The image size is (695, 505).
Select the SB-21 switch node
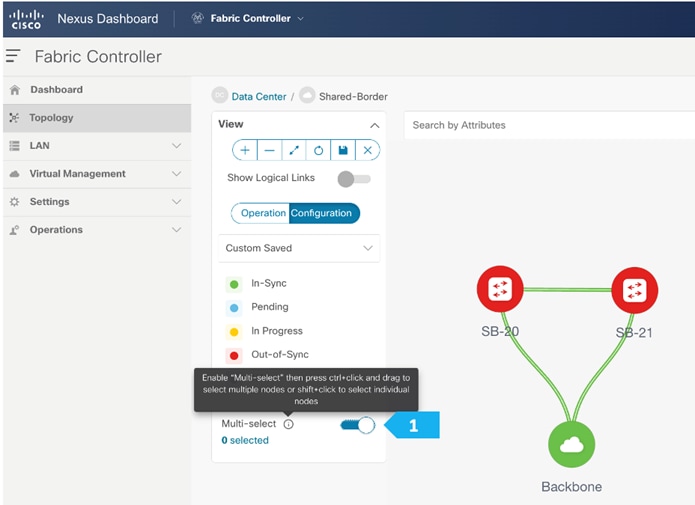(x=634, y=290)
